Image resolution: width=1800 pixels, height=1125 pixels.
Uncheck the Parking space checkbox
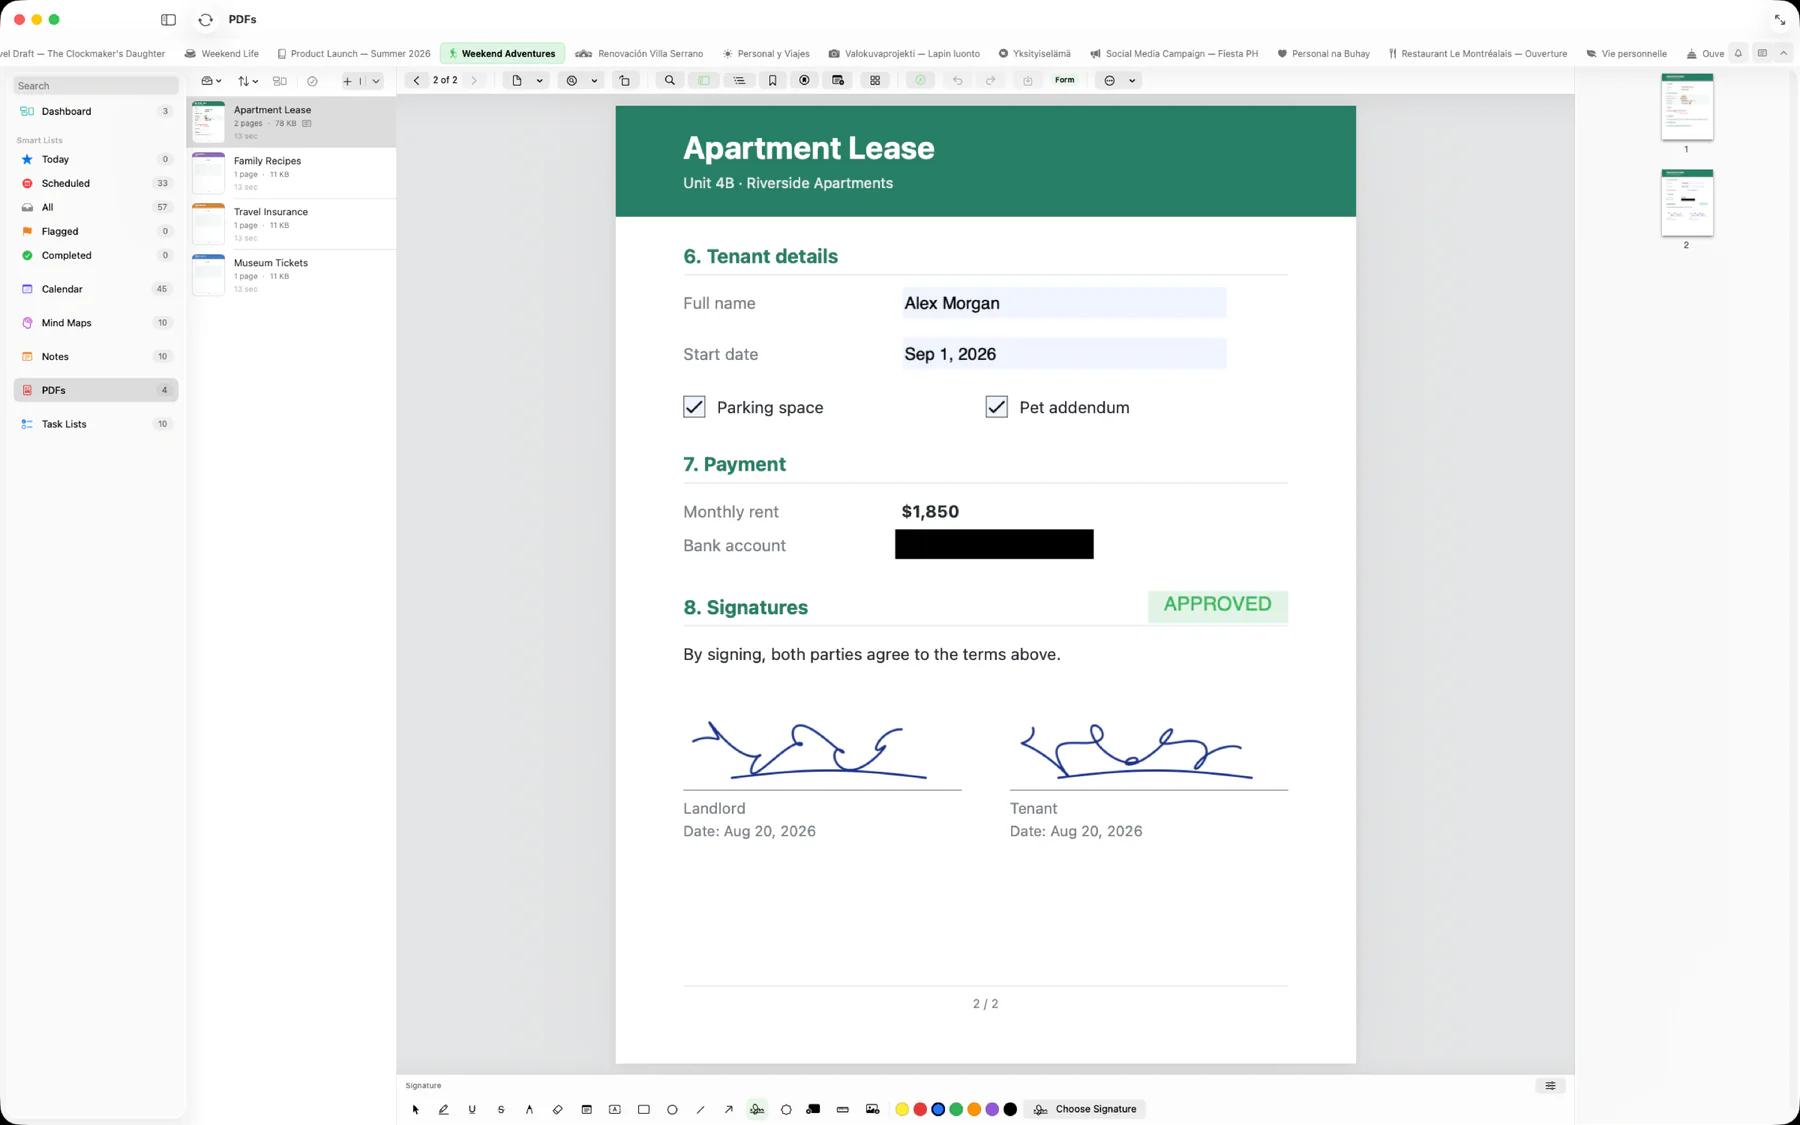coord(694,407)
